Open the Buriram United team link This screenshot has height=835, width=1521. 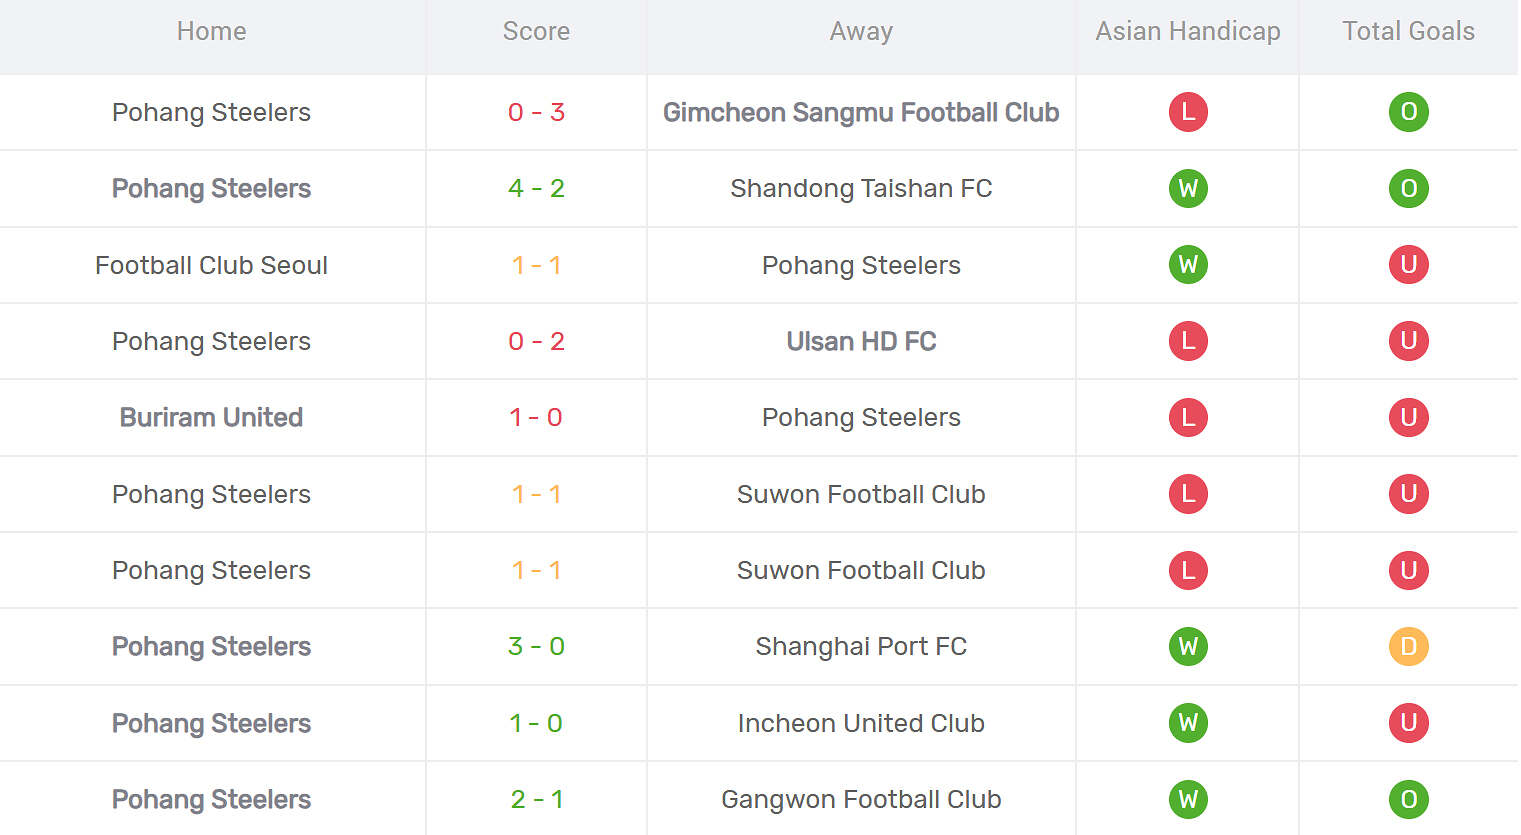click(x=211, y=417)
